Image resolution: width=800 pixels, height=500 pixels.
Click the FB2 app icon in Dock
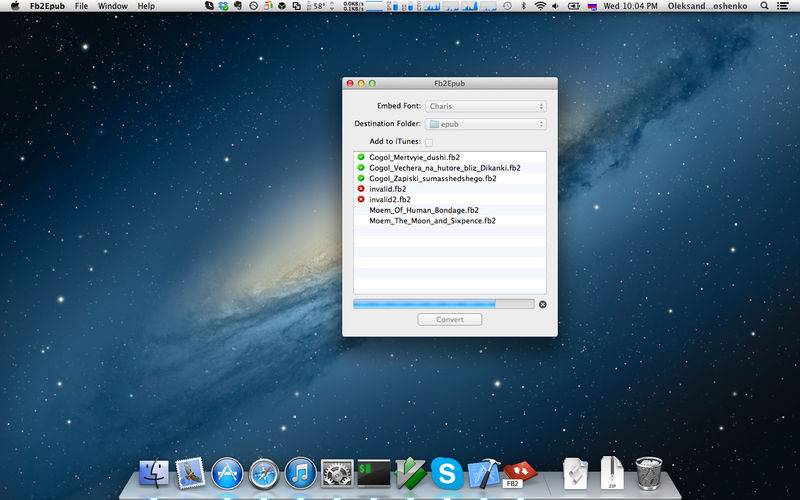pos(519,473)
